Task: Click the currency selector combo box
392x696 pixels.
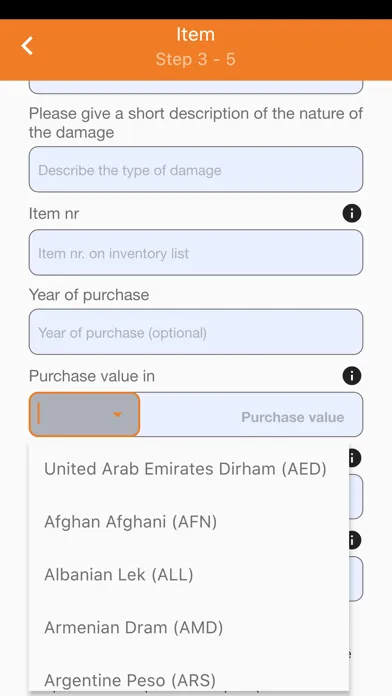Action: click(84, 415)
